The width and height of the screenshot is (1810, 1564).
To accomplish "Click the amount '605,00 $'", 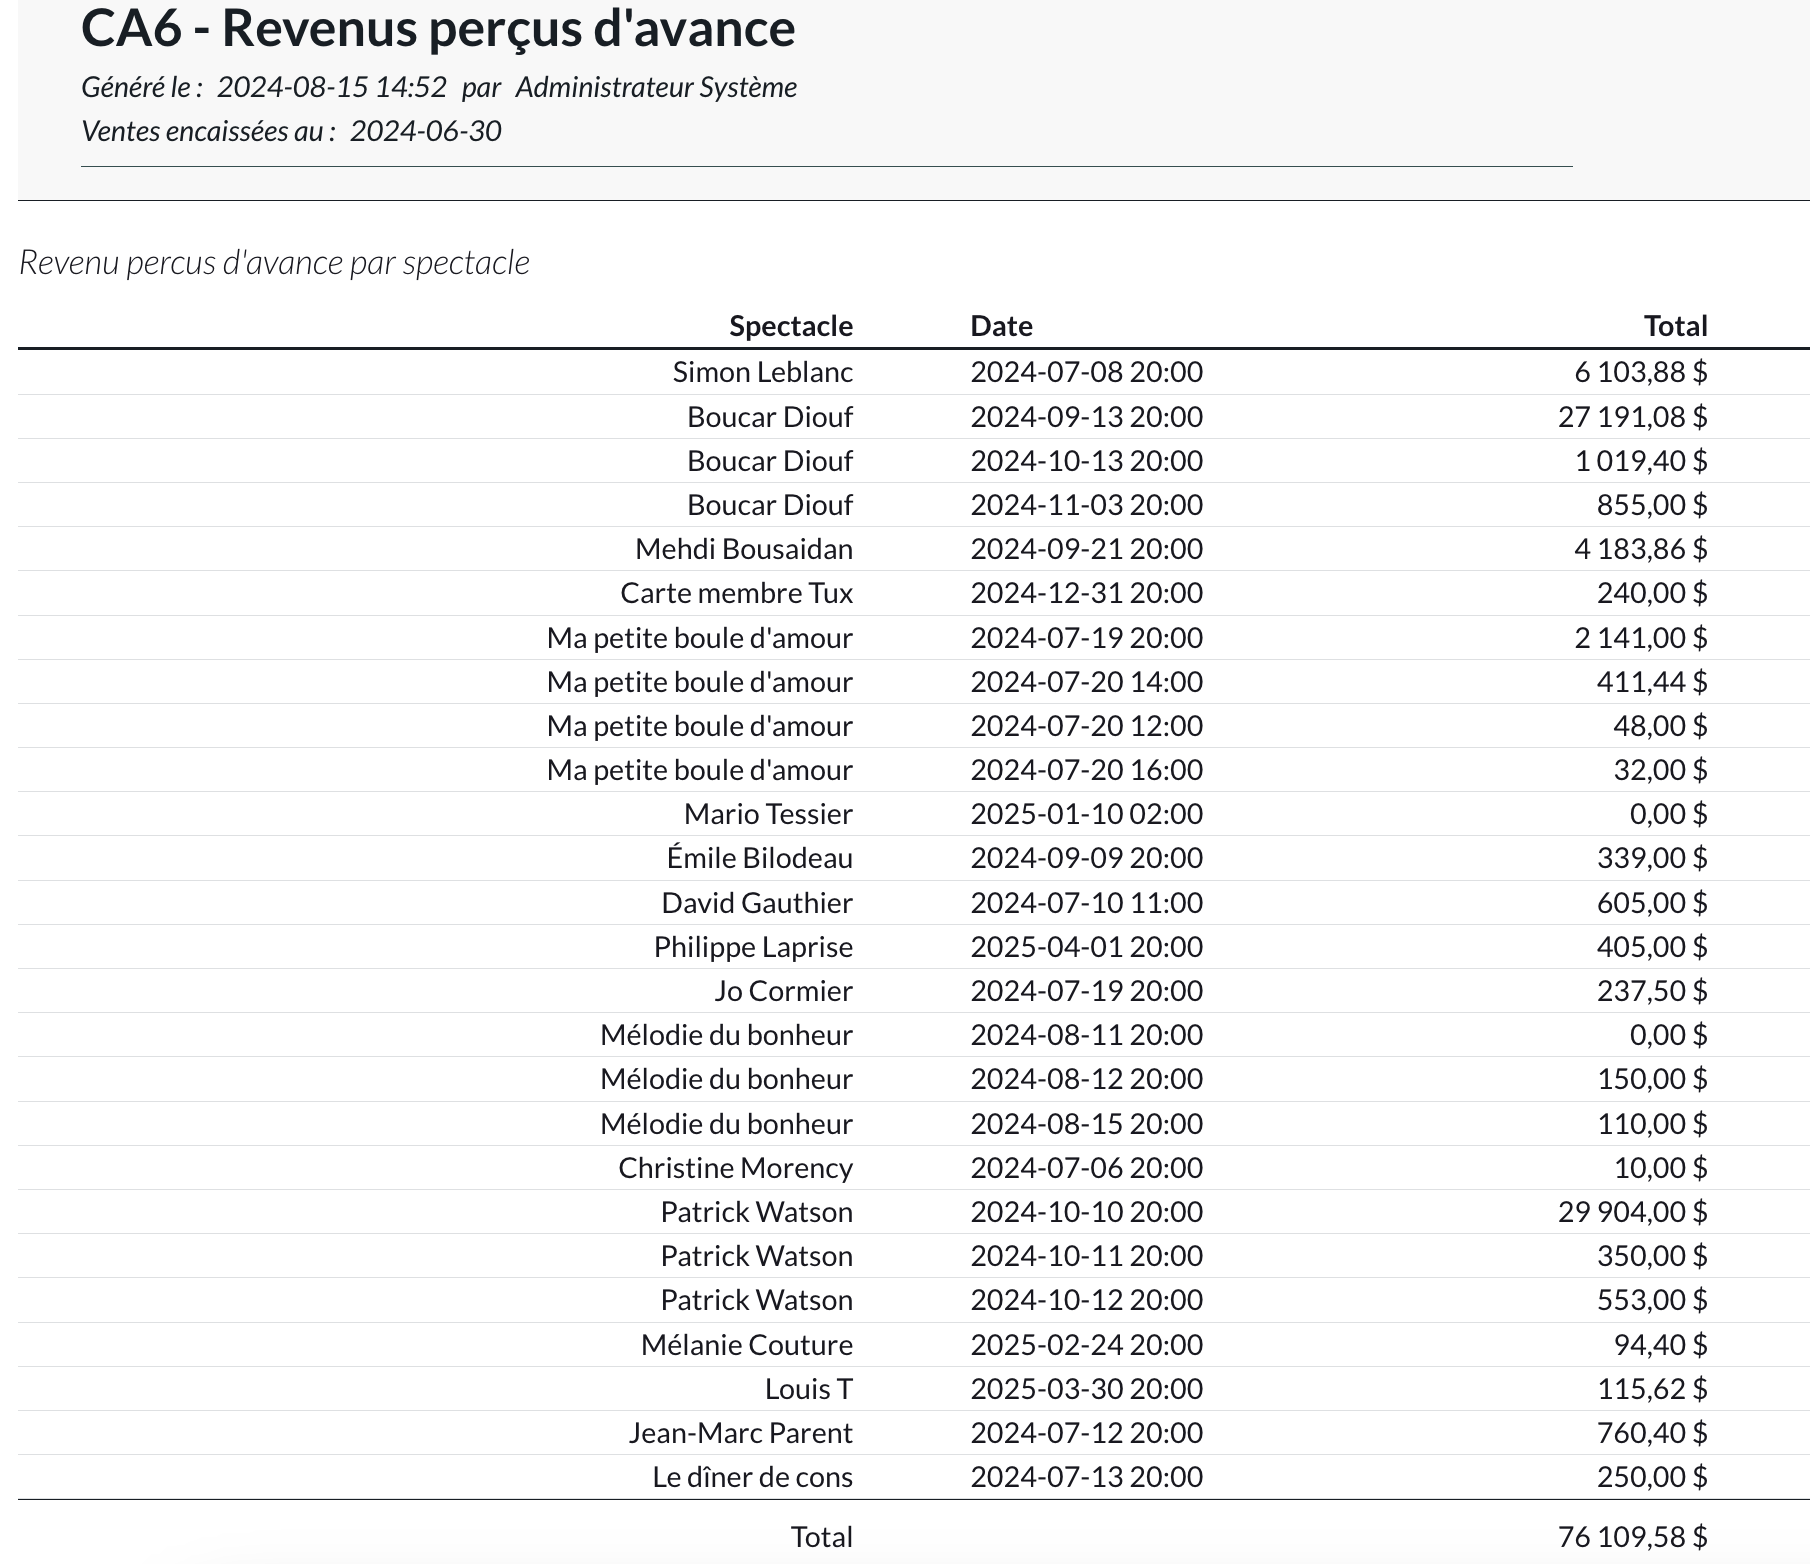I will tap(1652, 903).
